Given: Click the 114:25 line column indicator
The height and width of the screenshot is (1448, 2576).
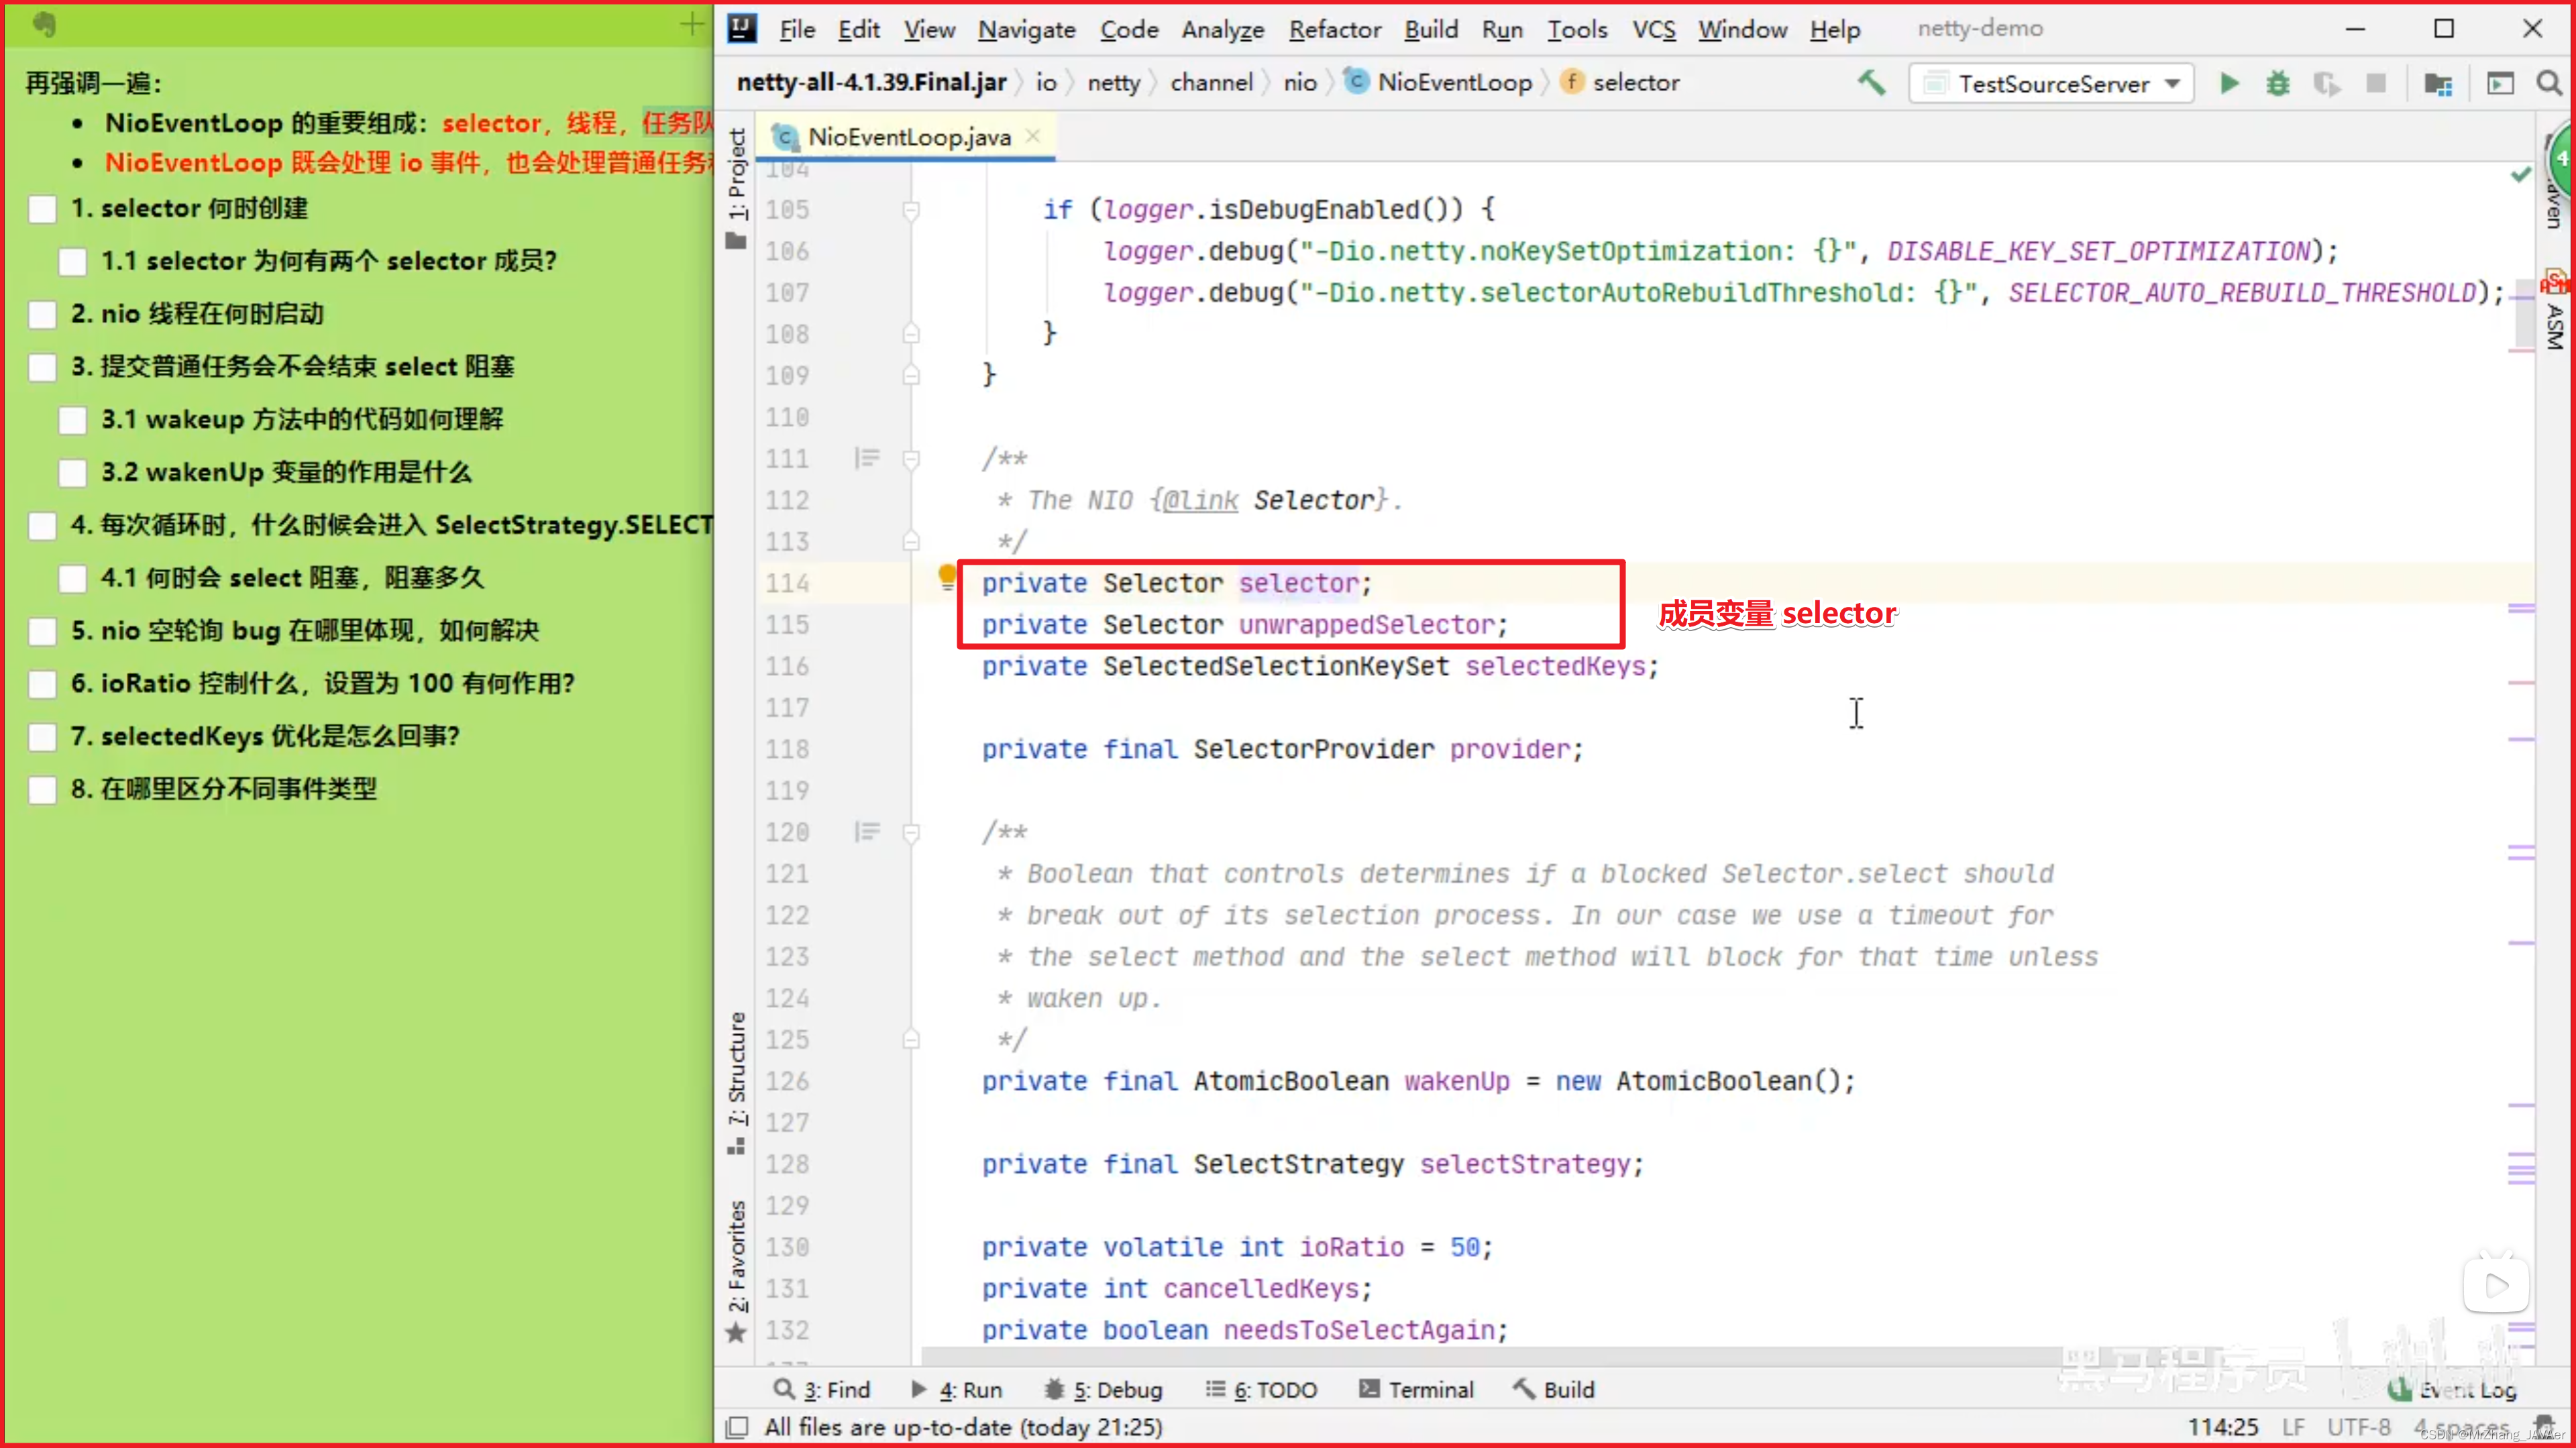Looking at the screenshot, I should 2222,1427.
